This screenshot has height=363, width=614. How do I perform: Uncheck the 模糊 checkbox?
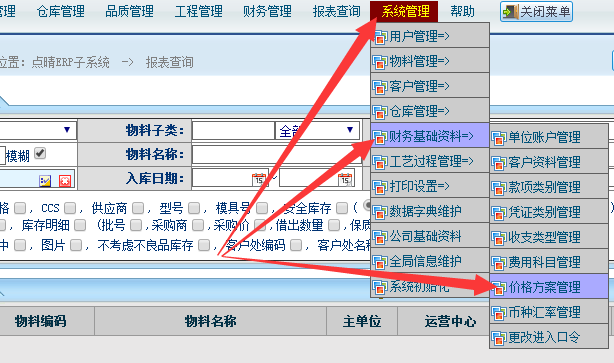(40, 153)
